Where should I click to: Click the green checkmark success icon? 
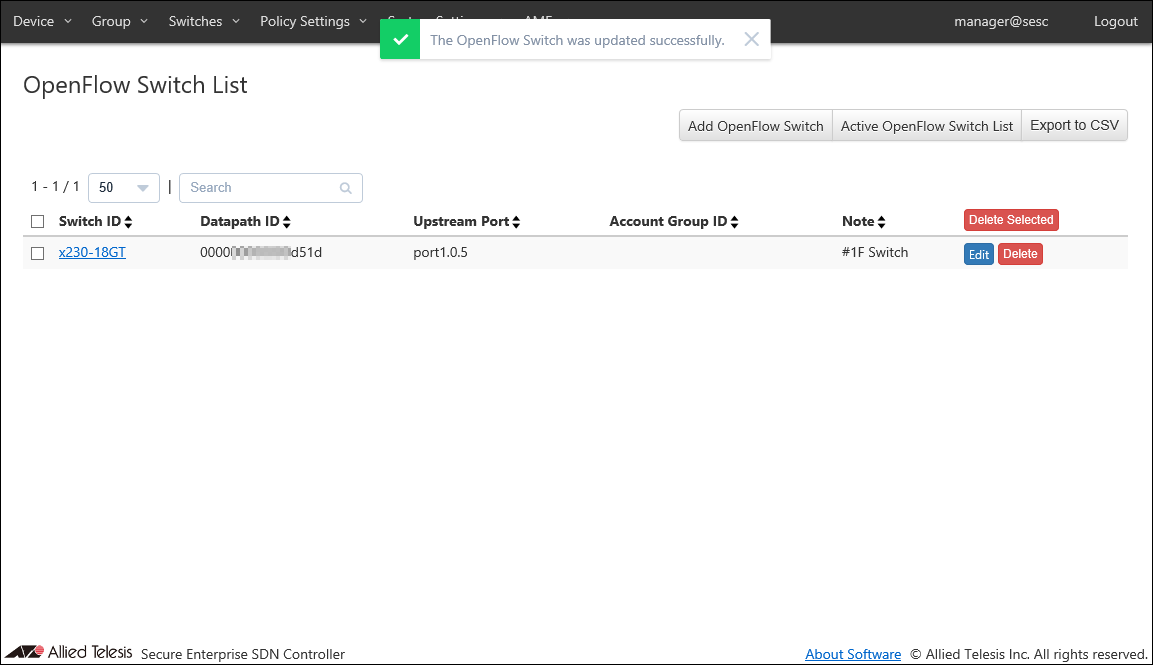pyautogui.click(x=400, y=40)
